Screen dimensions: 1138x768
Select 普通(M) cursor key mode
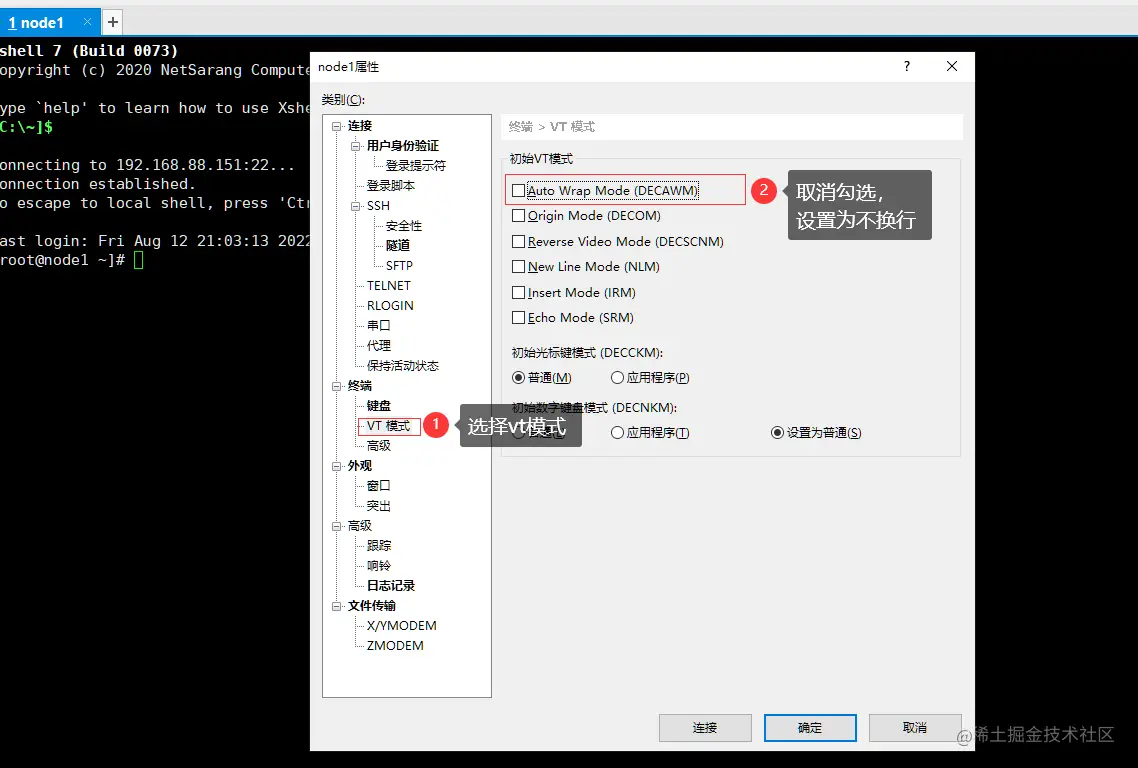[518, 377]
